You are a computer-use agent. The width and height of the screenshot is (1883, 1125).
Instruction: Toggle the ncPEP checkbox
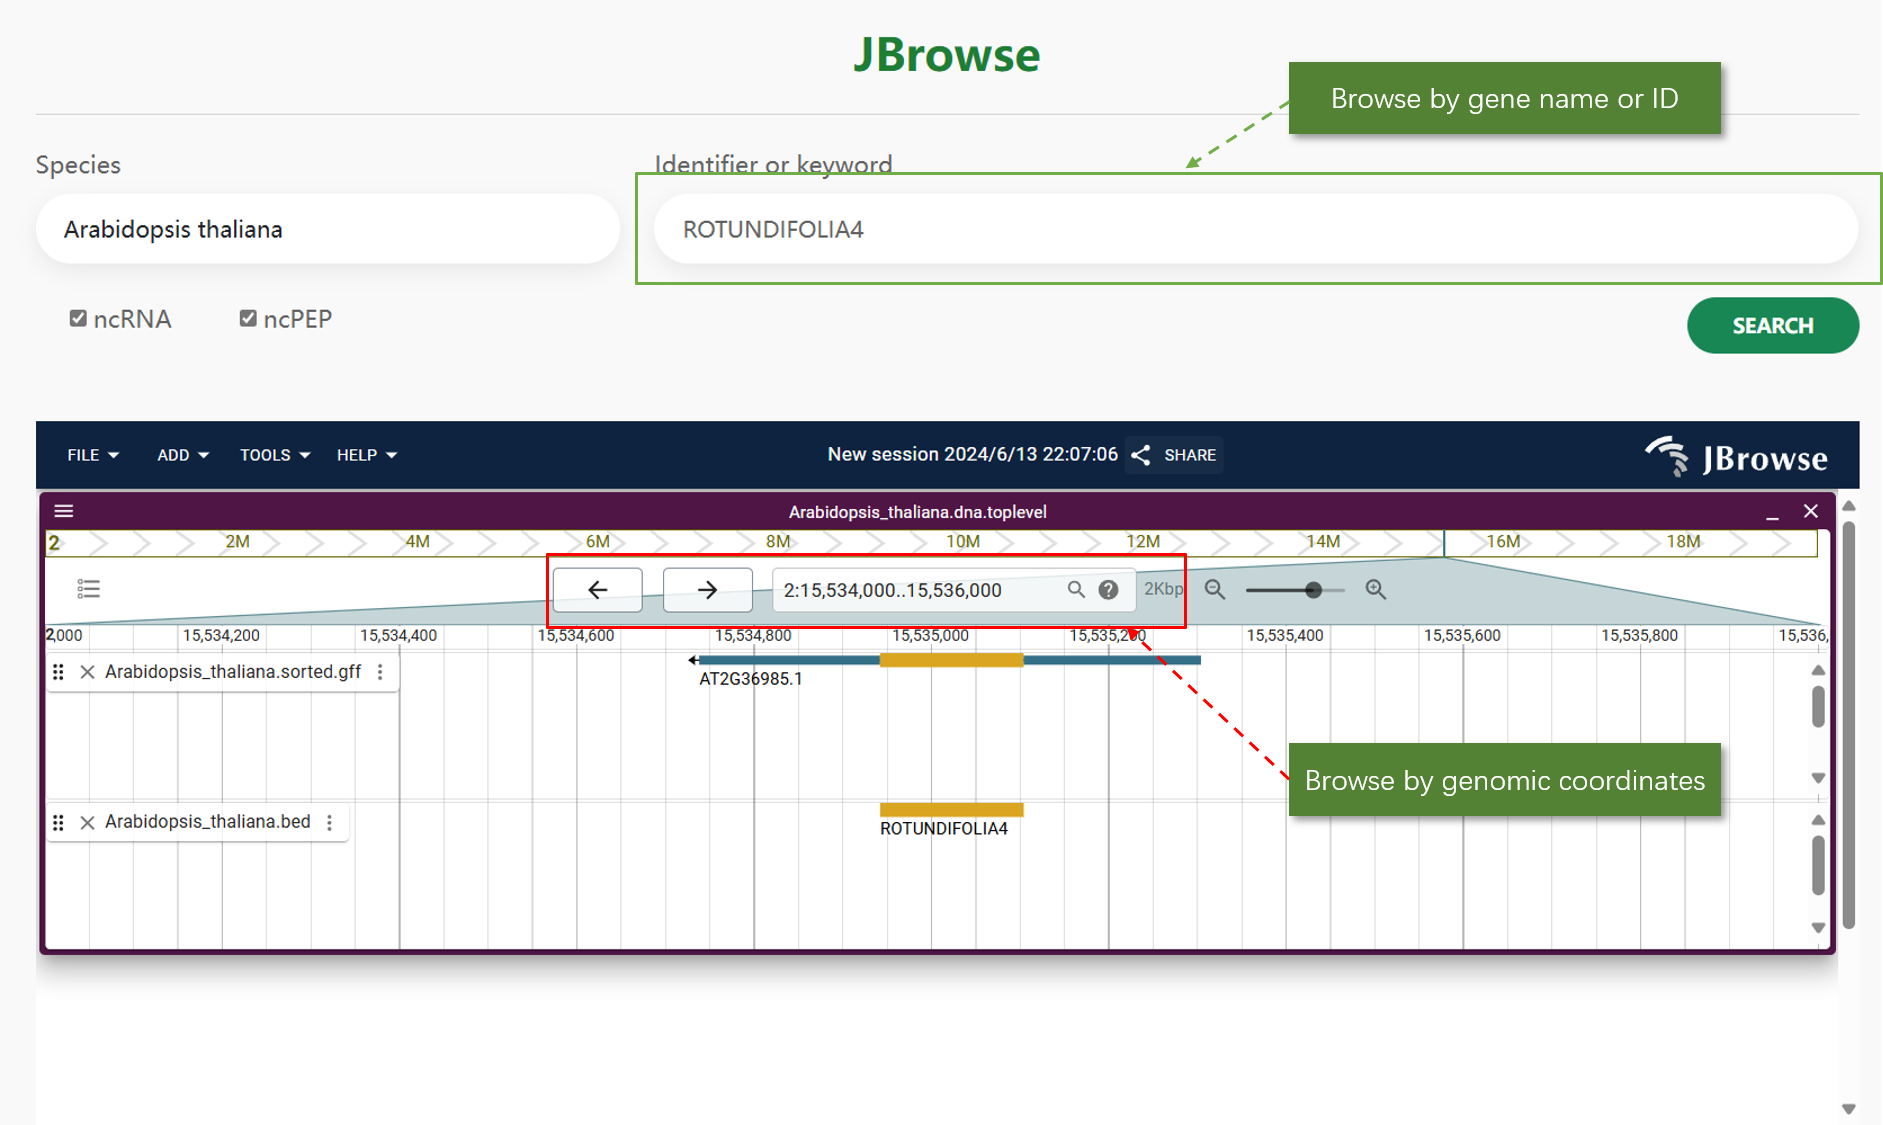pyautogui.click(x=248, y=319)
